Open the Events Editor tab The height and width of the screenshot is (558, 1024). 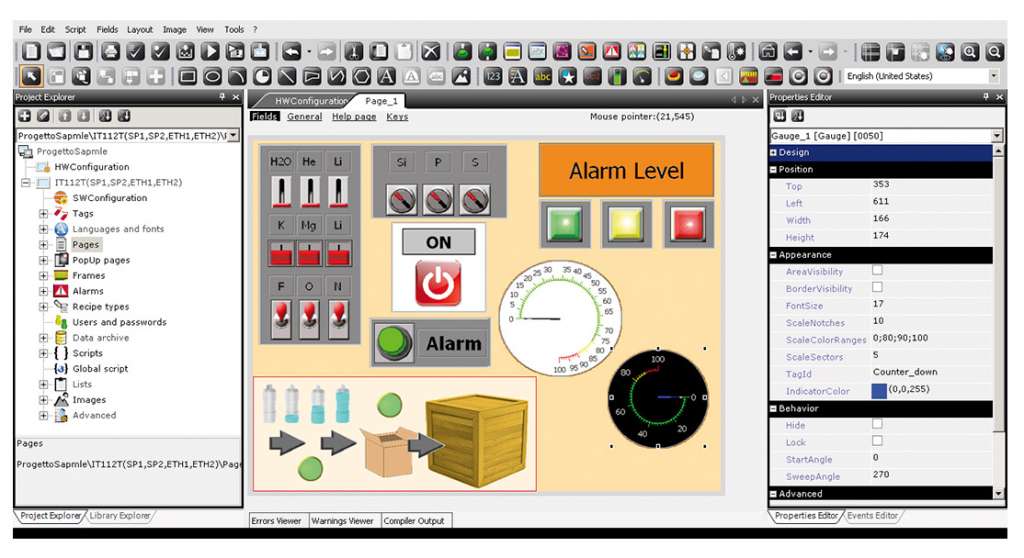point(874,516)
